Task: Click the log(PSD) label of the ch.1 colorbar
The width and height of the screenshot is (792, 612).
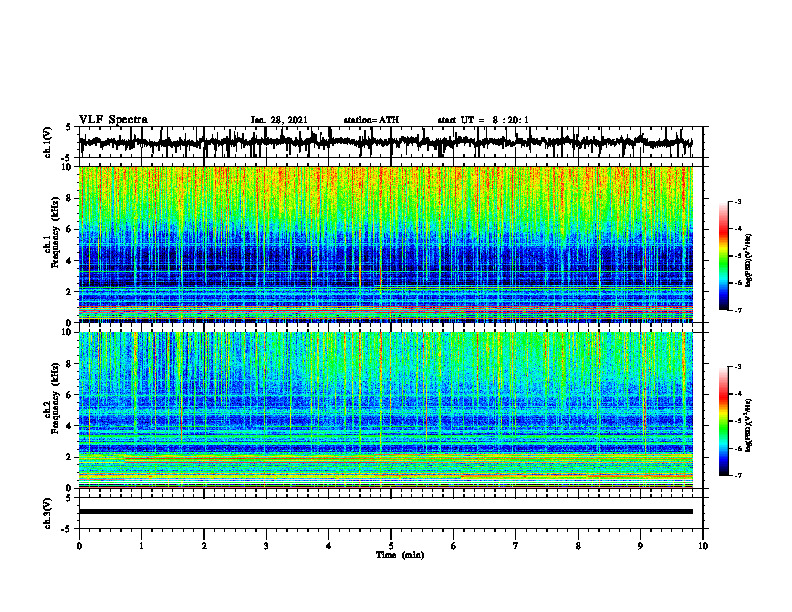Action: [x=749, y=260]
